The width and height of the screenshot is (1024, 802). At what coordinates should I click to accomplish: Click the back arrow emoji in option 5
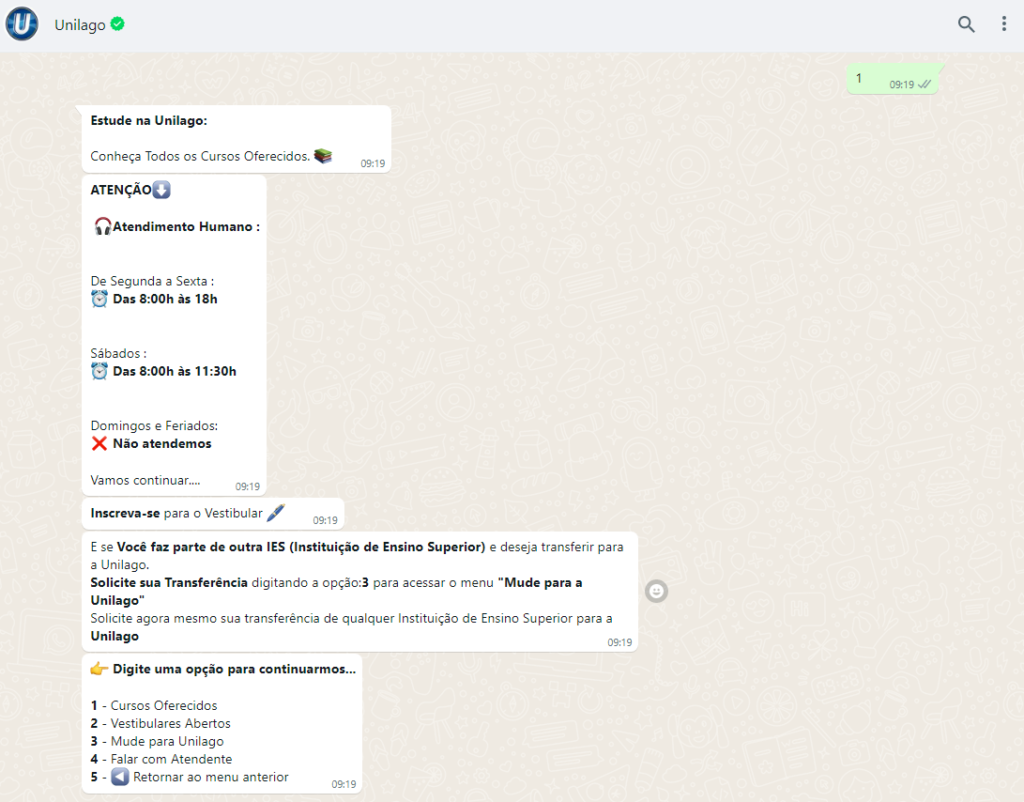(120, 777)
